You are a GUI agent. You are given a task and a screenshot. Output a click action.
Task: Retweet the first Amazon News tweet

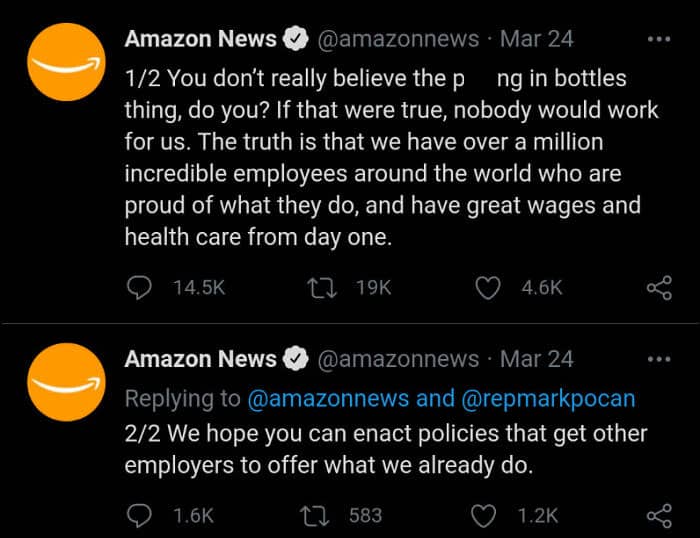pyautogui.click(x=323, y=288)
